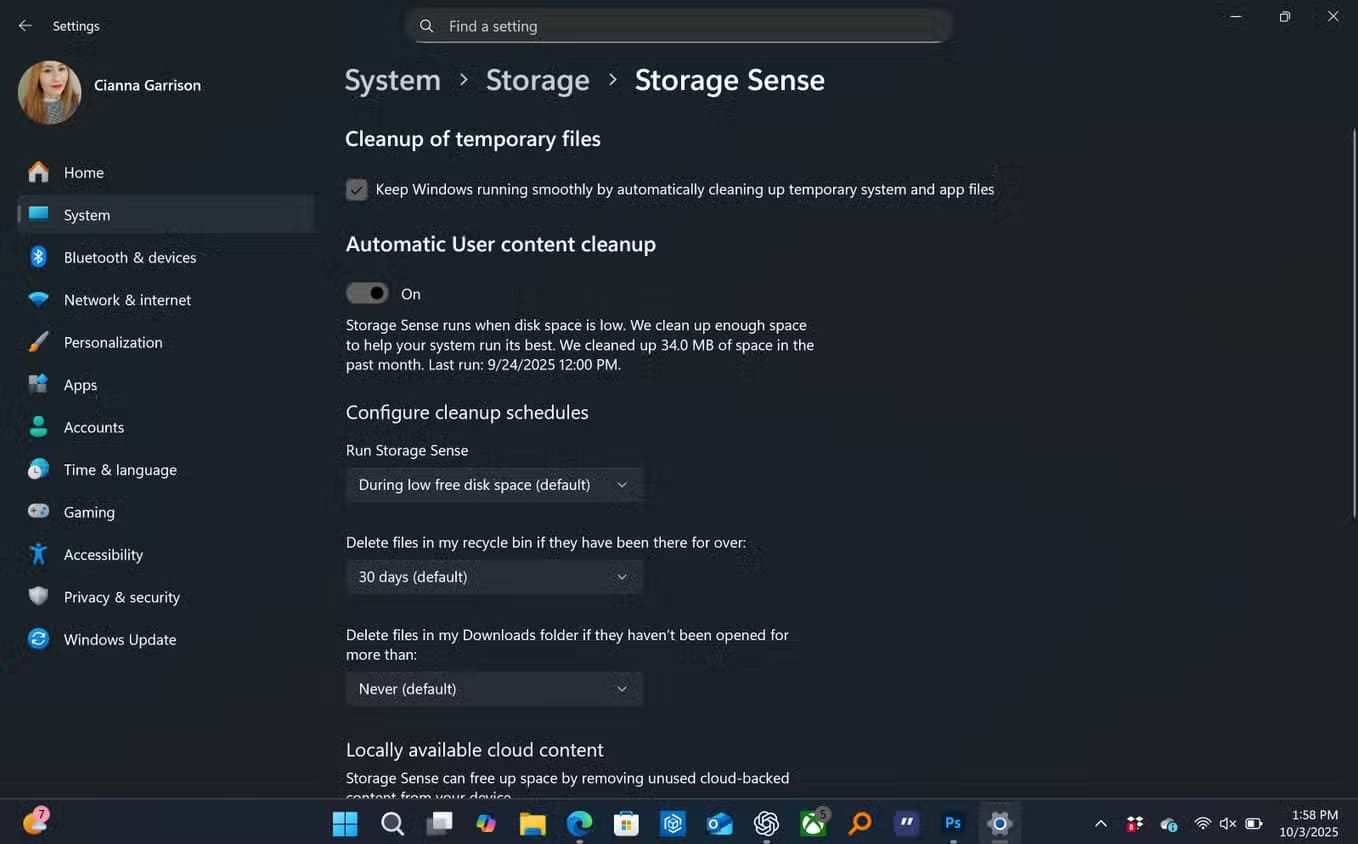
Task: Turn off Automatic User content cleanup toggle
Action: tap(367, 293)
